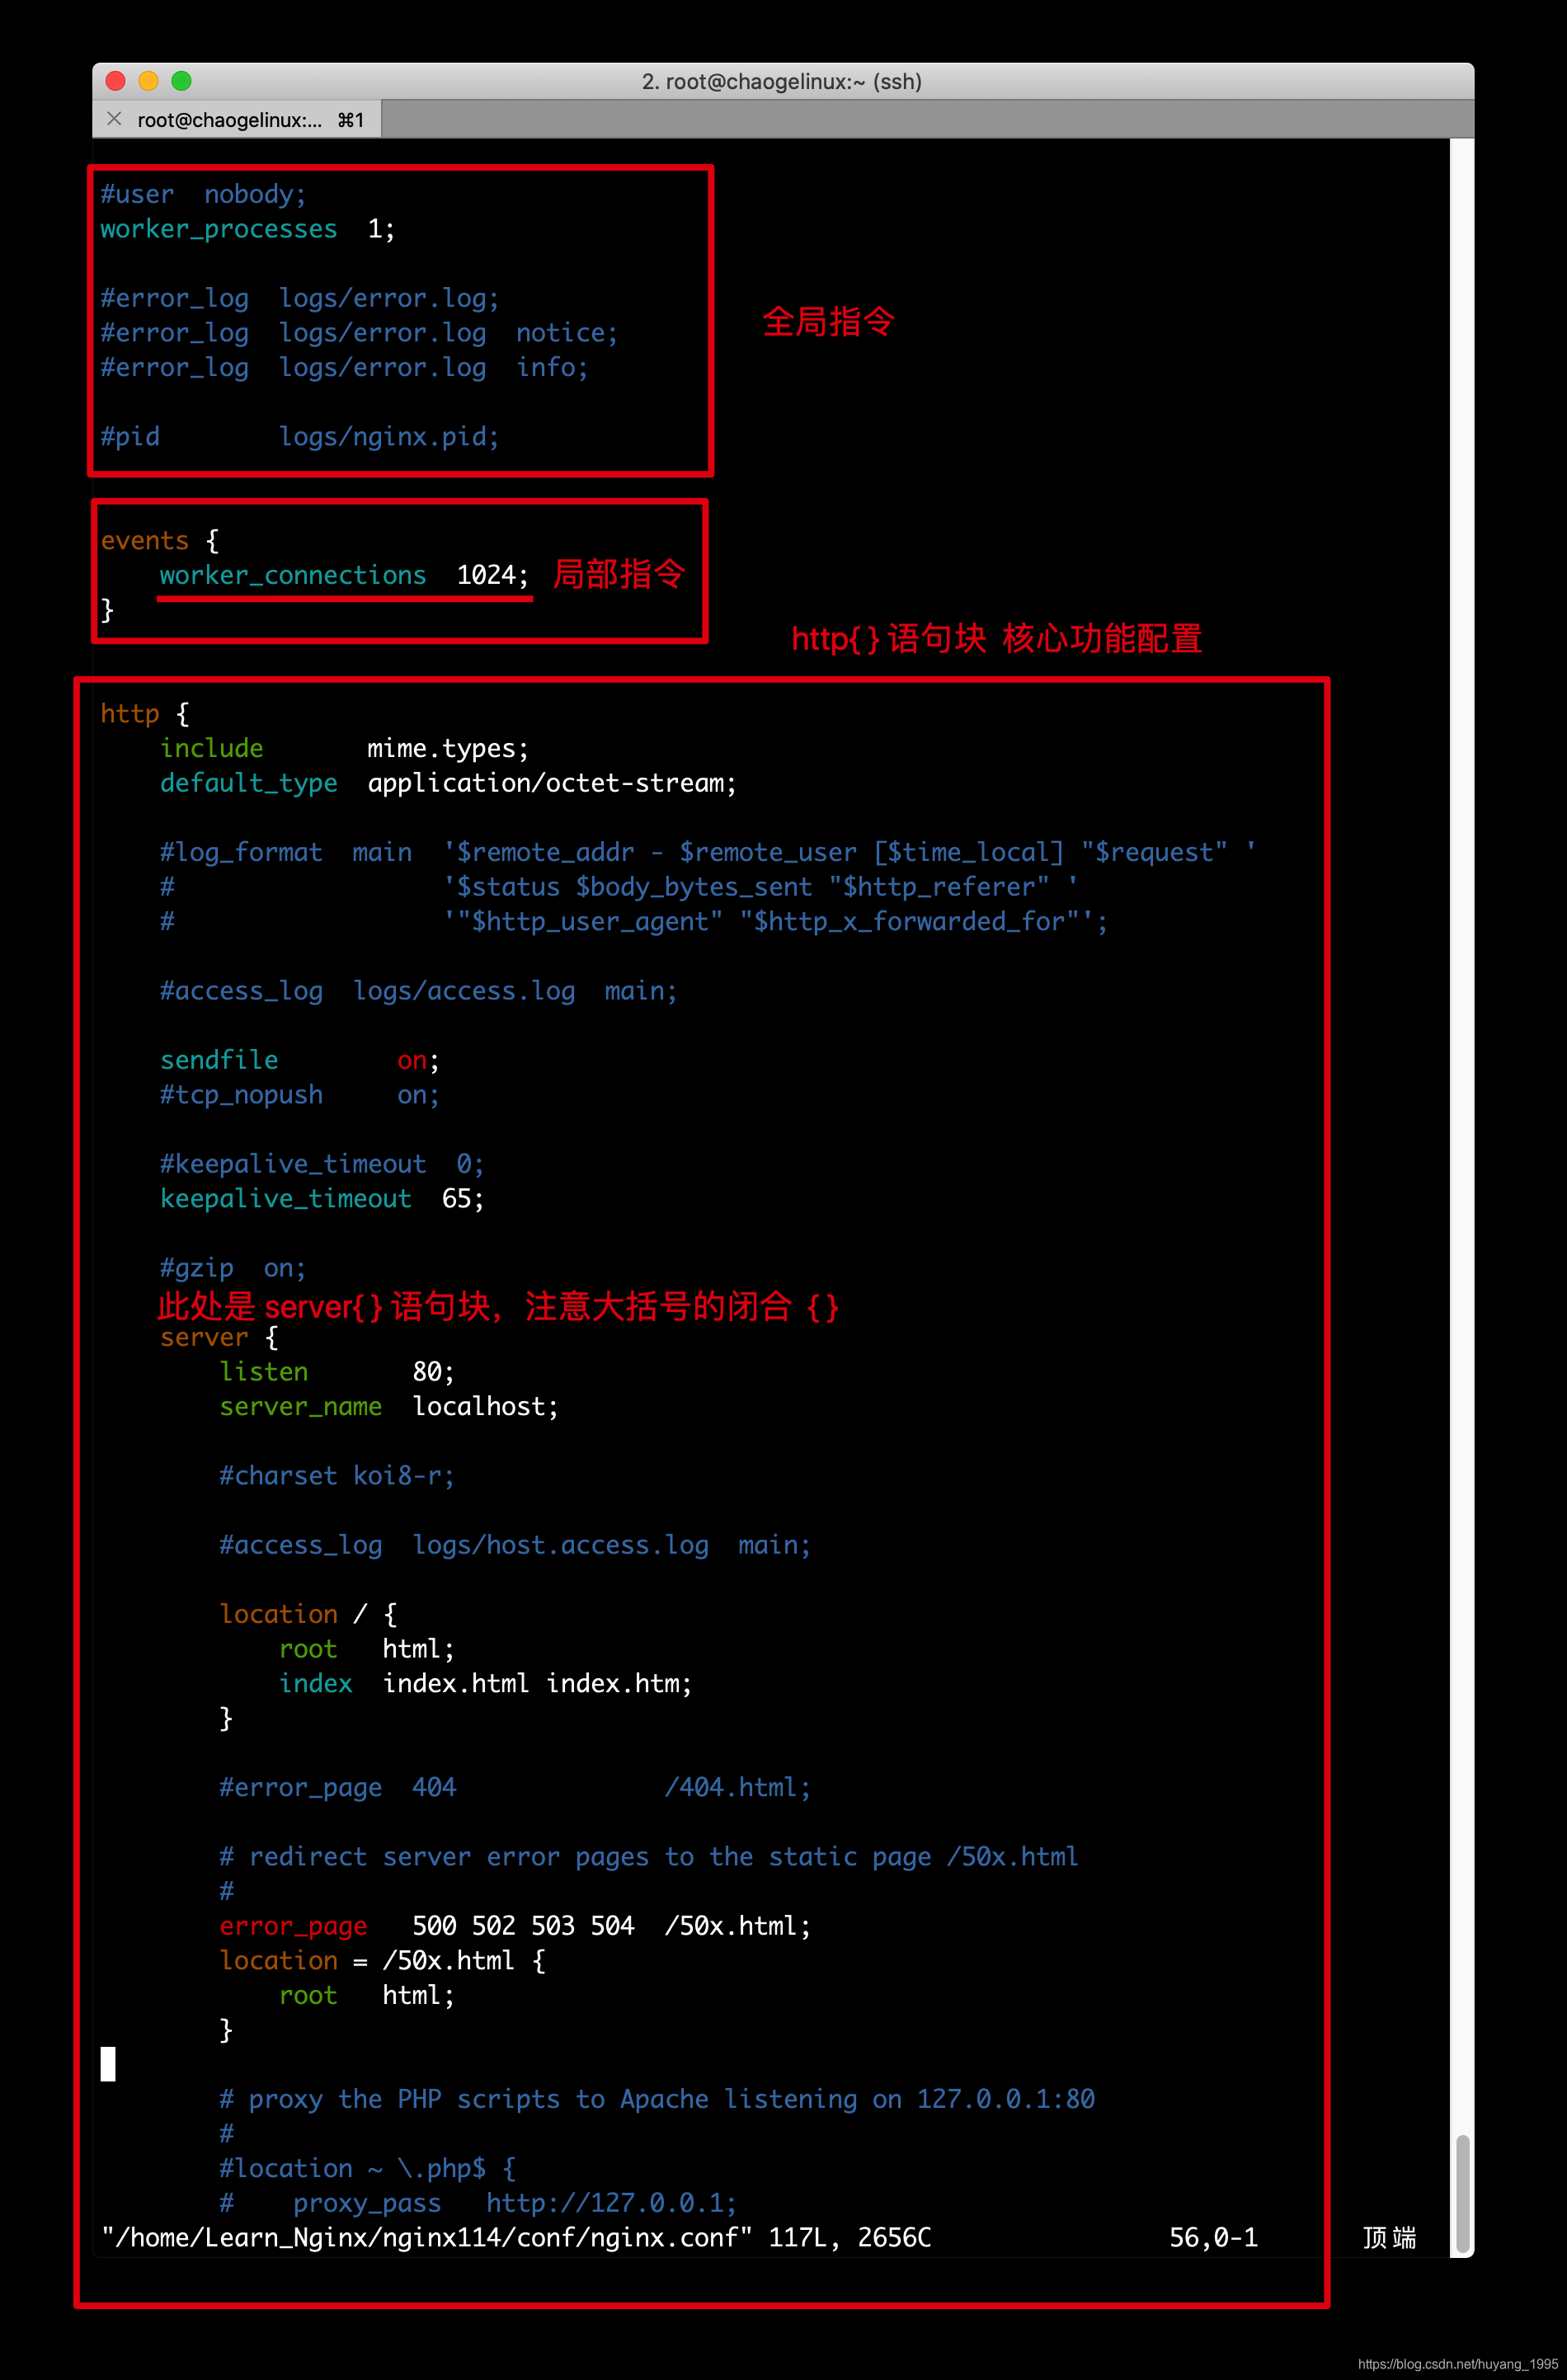Click '500 502 503 504' status codes
This screenshot has height=2380, width=1567.
click(523, 1926)
